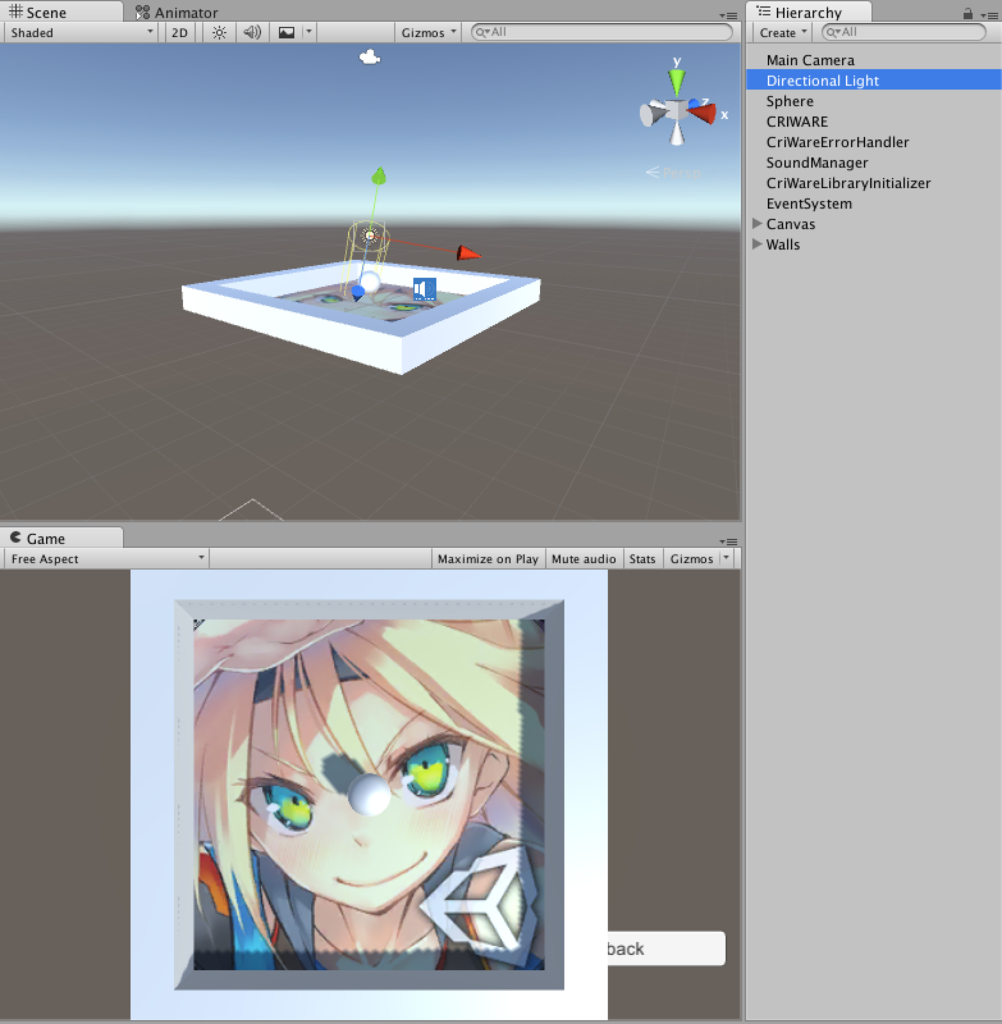
Task: Toggle Mute audio in Game view
Action: click(583, 559)
